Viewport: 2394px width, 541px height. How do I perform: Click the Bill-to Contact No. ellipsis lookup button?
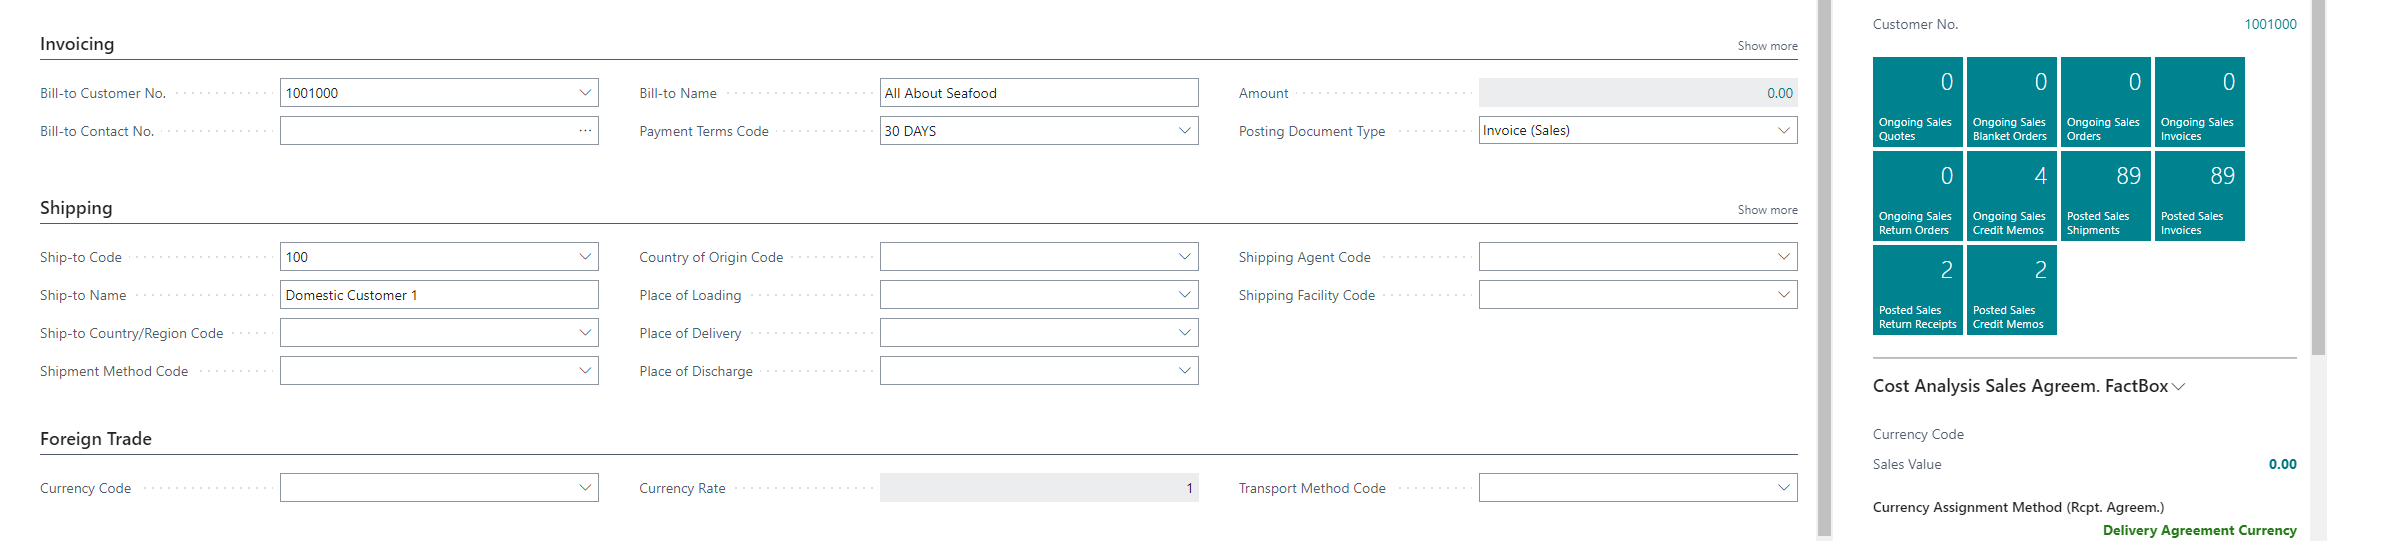coord(585,131)
